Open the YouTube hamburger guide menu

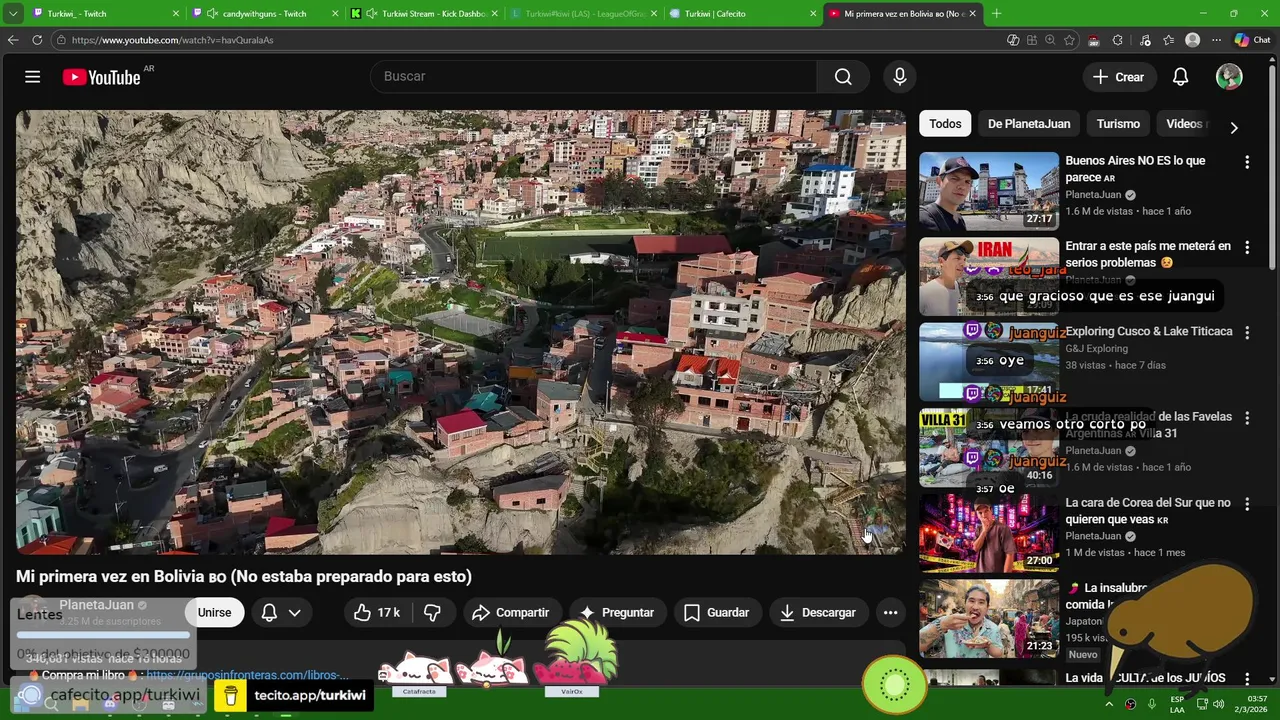pyautogui.click(x=32, y=77)
